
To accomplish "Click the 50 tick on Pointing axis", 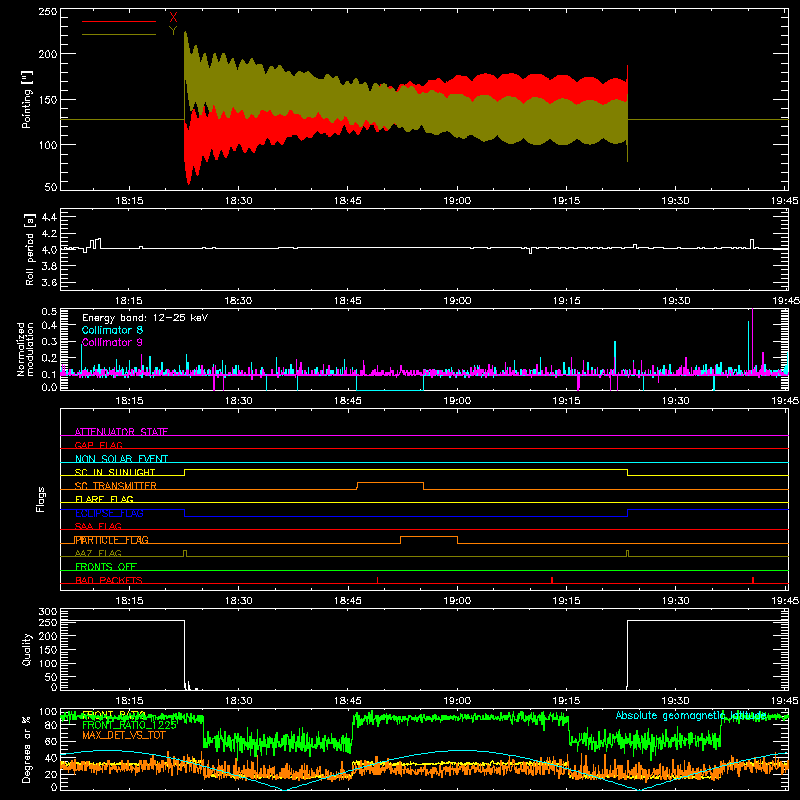I will pyautogui.click(x=51, y=187).
